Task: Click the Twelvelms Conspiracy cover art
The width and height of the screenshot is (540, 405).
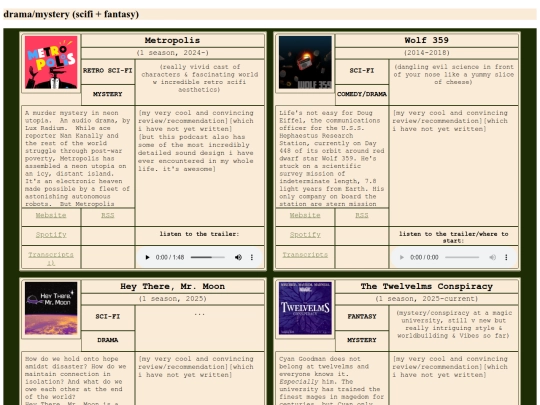Action: coord(305,308)
